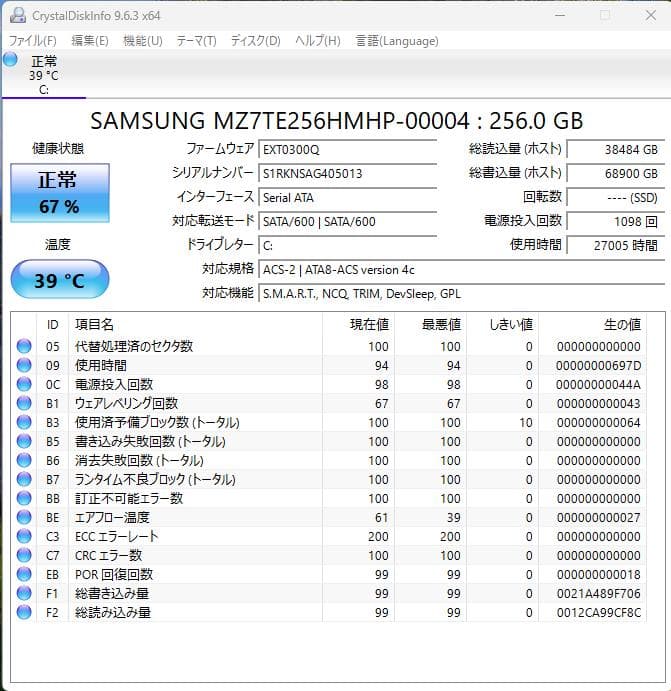Click status orb for row F2 総読み込み量
The height and width of the screenshot is (691, 671).
pyautogui.click(x=24, y=612)
